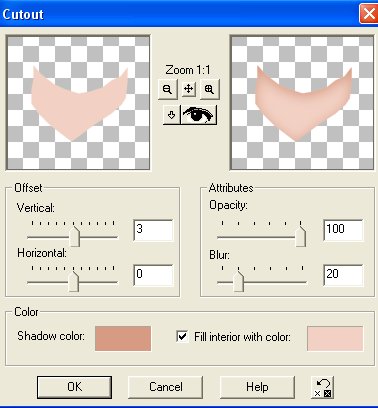
Task: Click the Horizontal offset slider handle
Action: coord(74,281)
